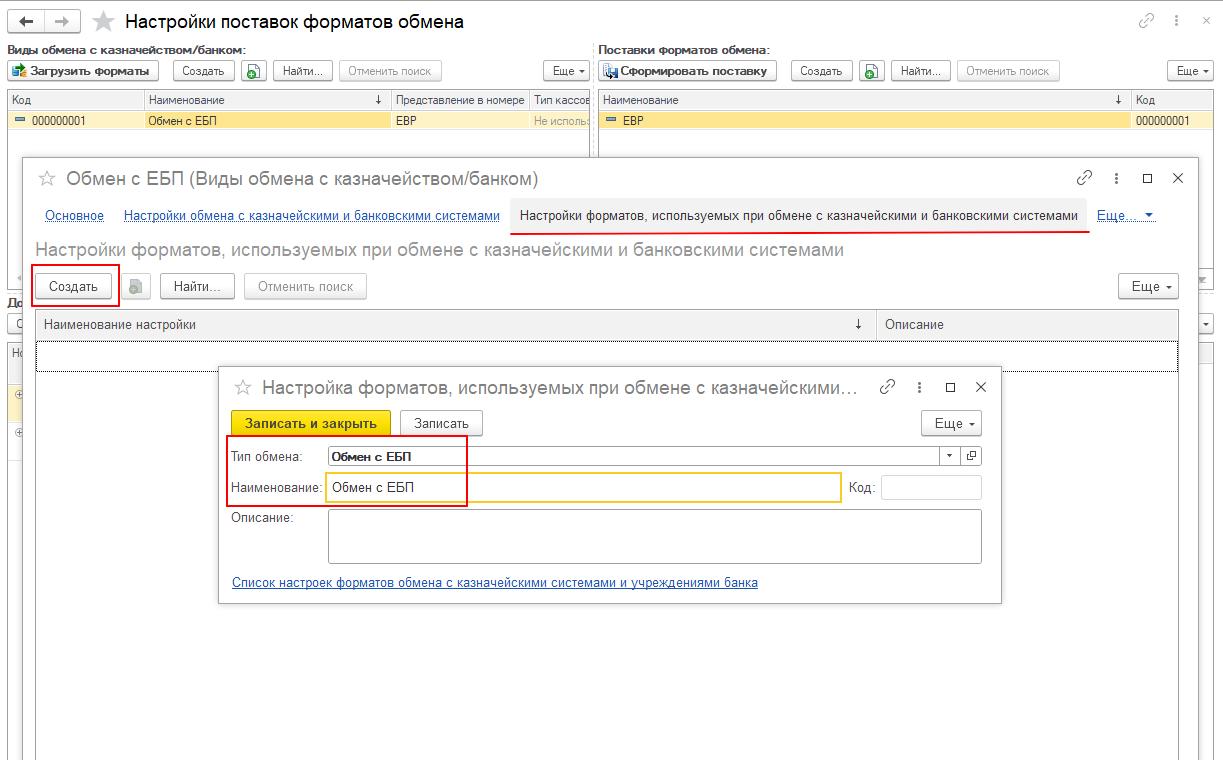Add main window to favorites star
Viewport: 1223px width, 760px height.
pyautogui.click(x=103, y=21)
